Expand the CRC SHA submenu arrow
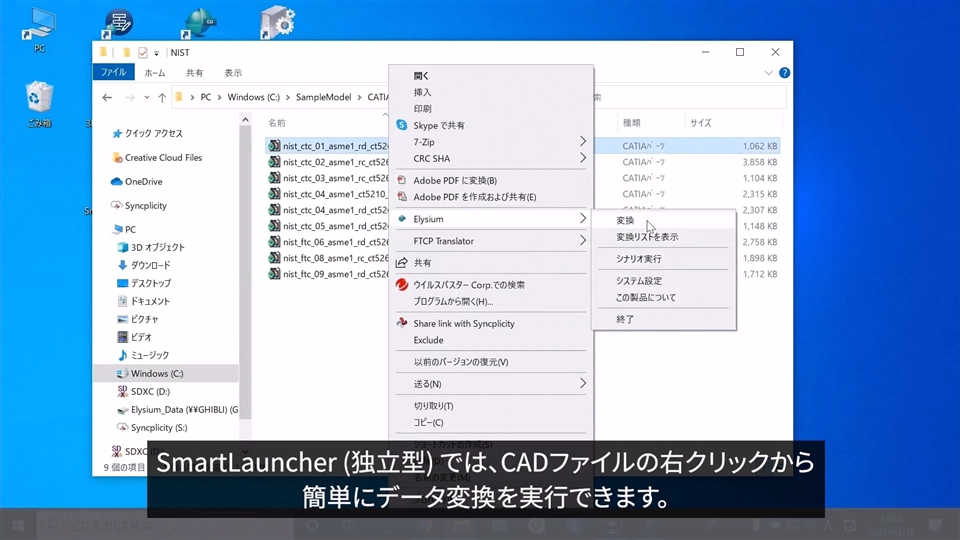The image size is (960, 540). (x=582, y=158)
